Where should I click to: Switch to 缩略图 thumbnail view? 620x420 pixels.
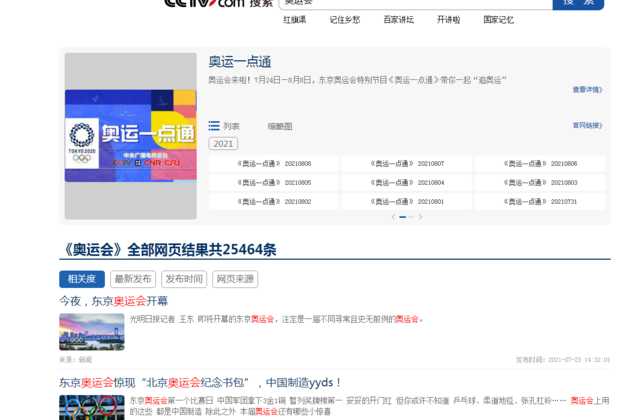(280, 127)
